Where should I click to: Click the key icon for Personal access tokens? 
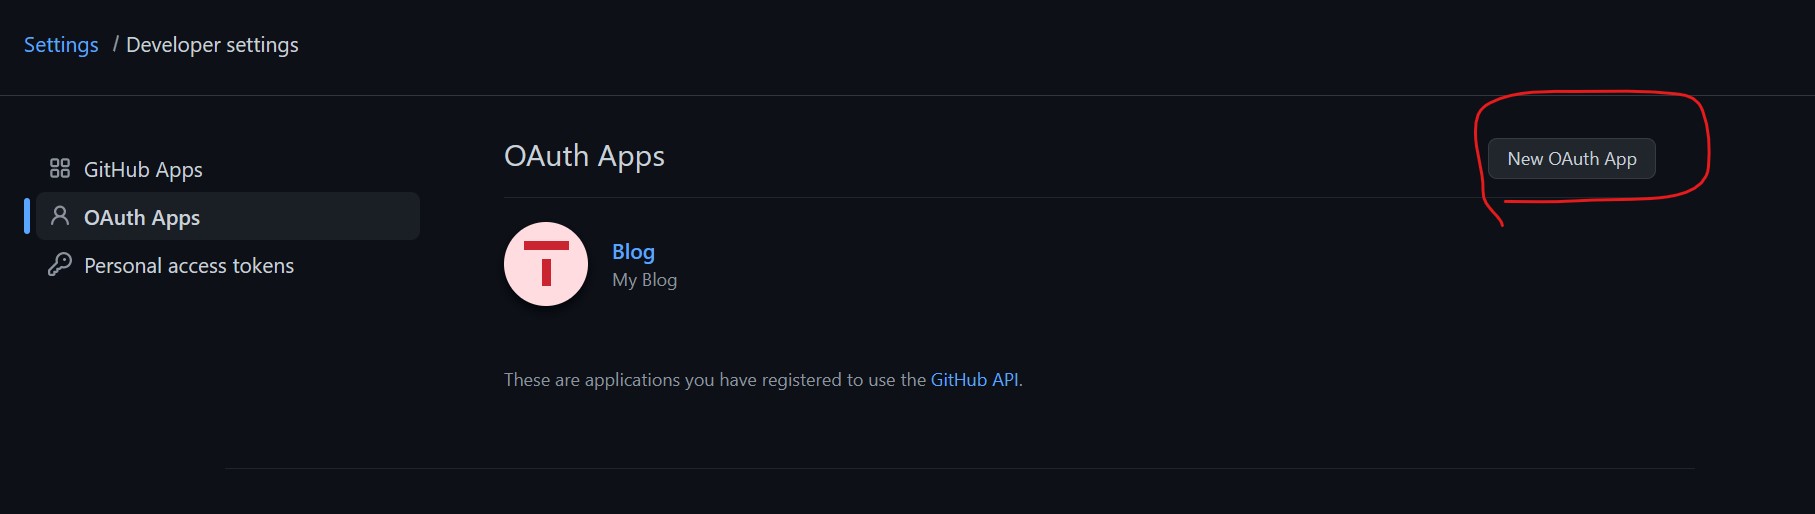click(x=60, y=264)
